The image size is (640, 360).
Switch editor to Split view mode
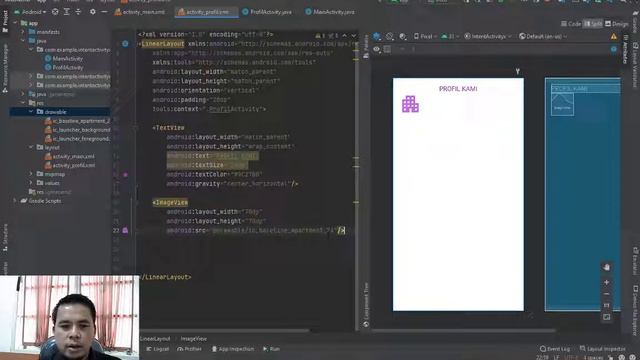[593, 24]
